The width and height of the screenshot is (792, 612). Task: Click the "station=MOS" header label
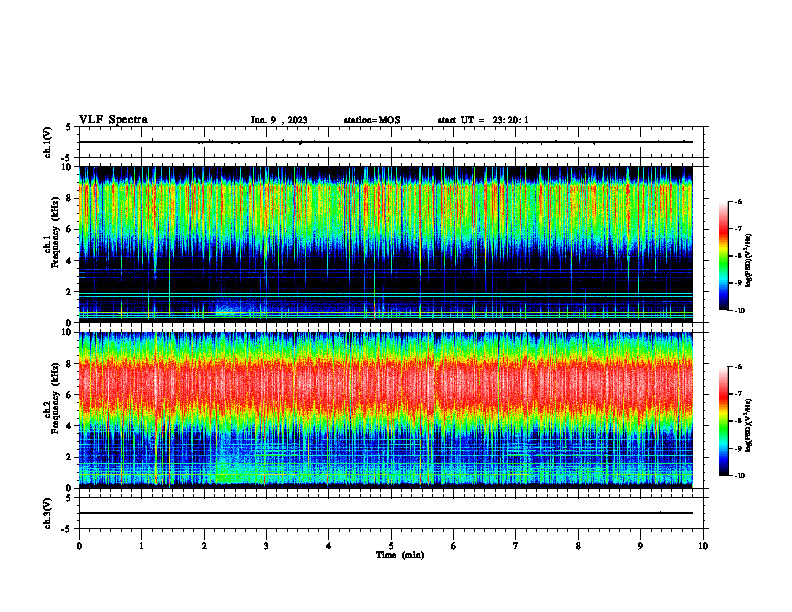tap(372, 120)
